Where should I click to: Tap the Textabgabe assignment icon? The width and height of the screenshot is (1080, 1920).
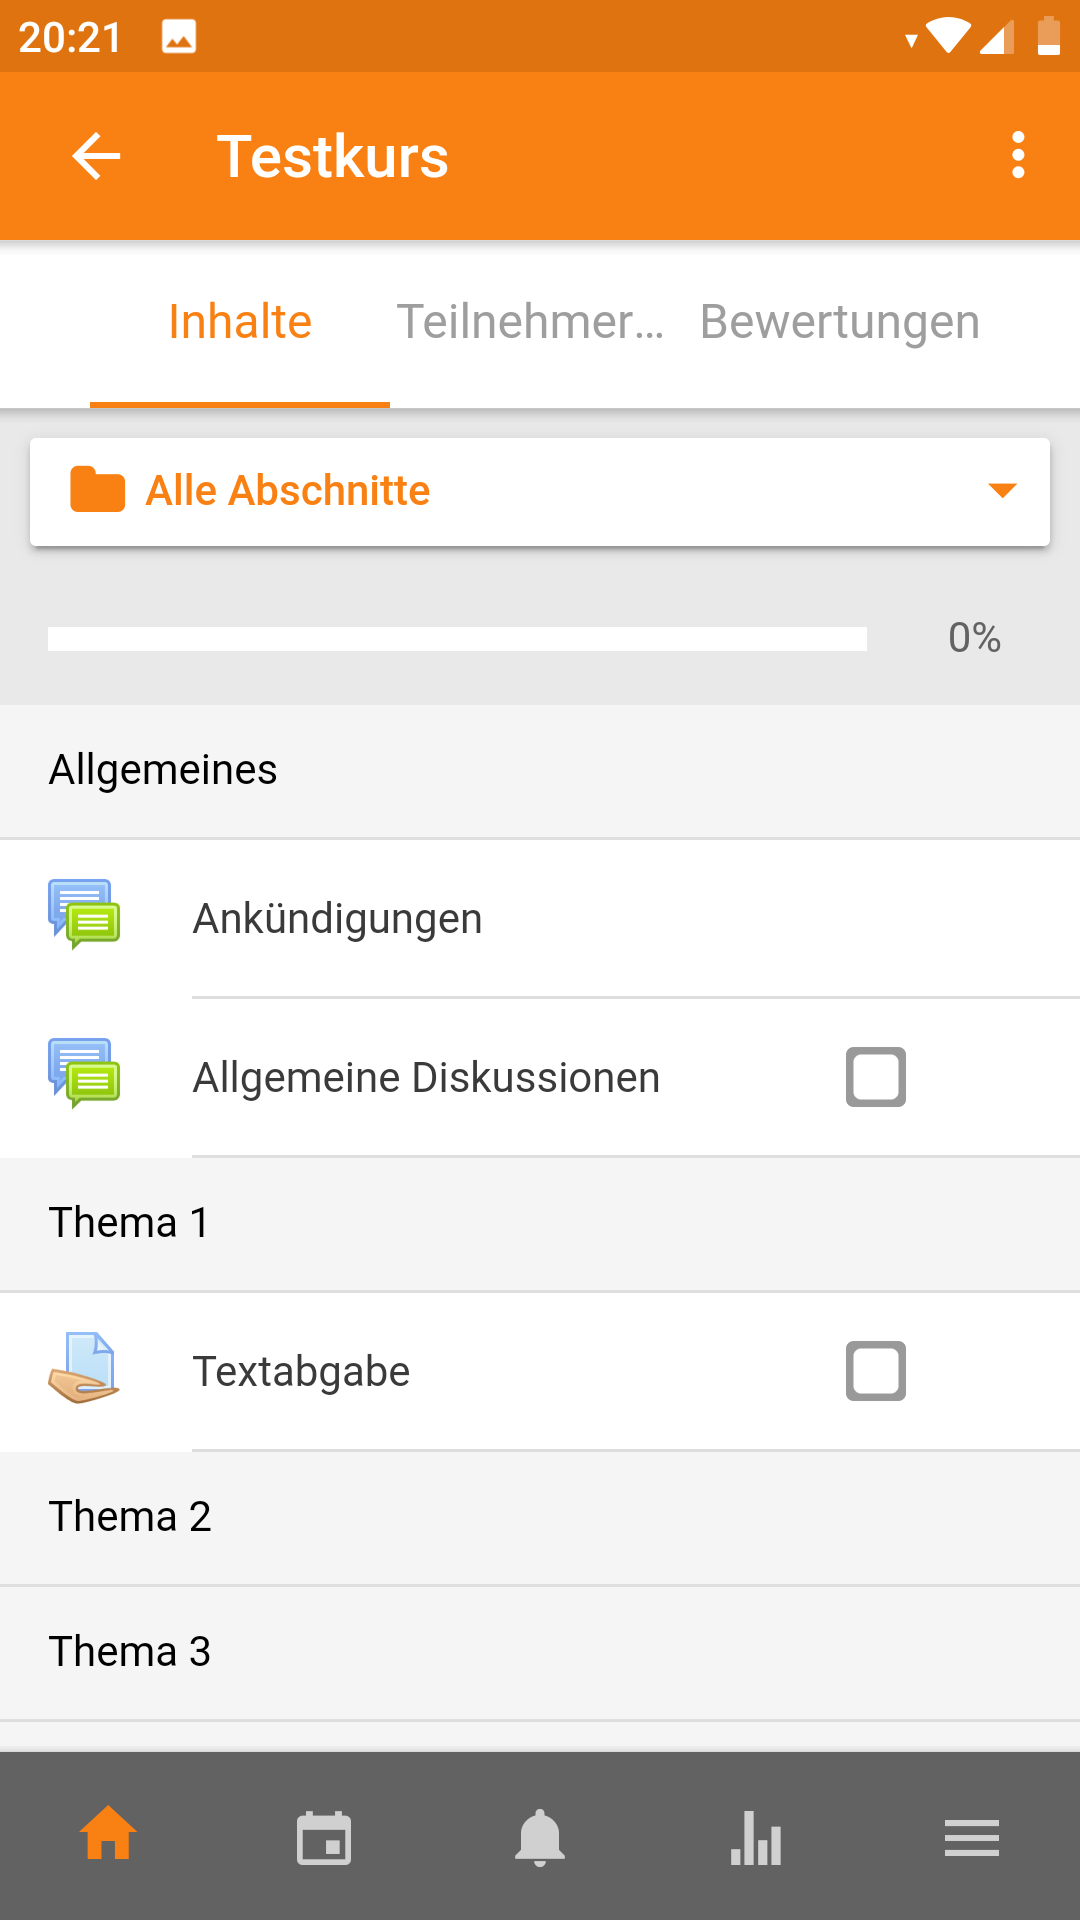pyautogui.click(x=84, y=1368)
